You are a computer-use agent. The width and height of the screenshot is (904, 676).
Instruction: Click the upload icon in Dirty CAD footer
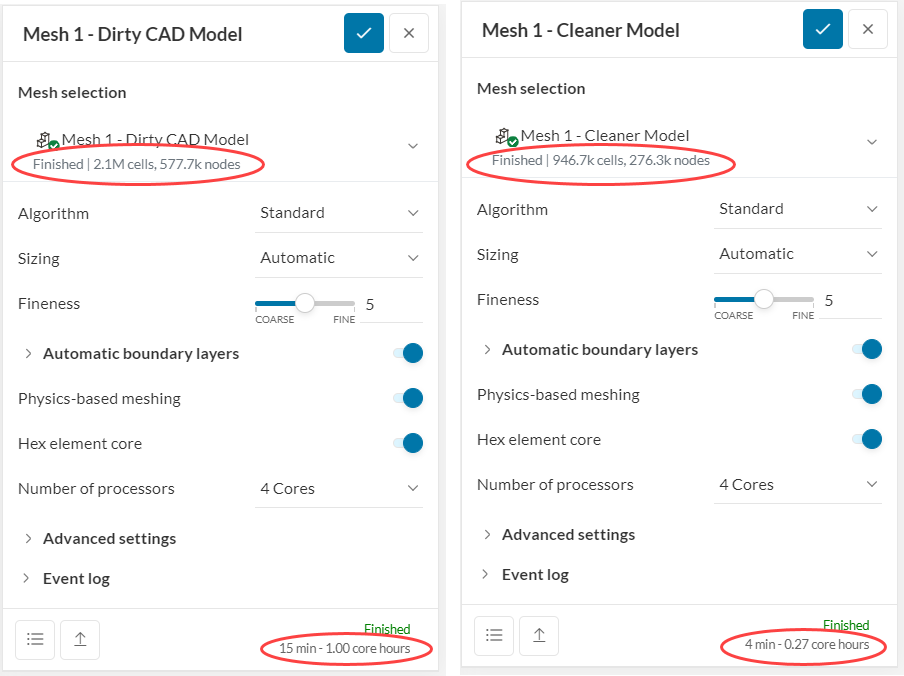click(79, 639)
